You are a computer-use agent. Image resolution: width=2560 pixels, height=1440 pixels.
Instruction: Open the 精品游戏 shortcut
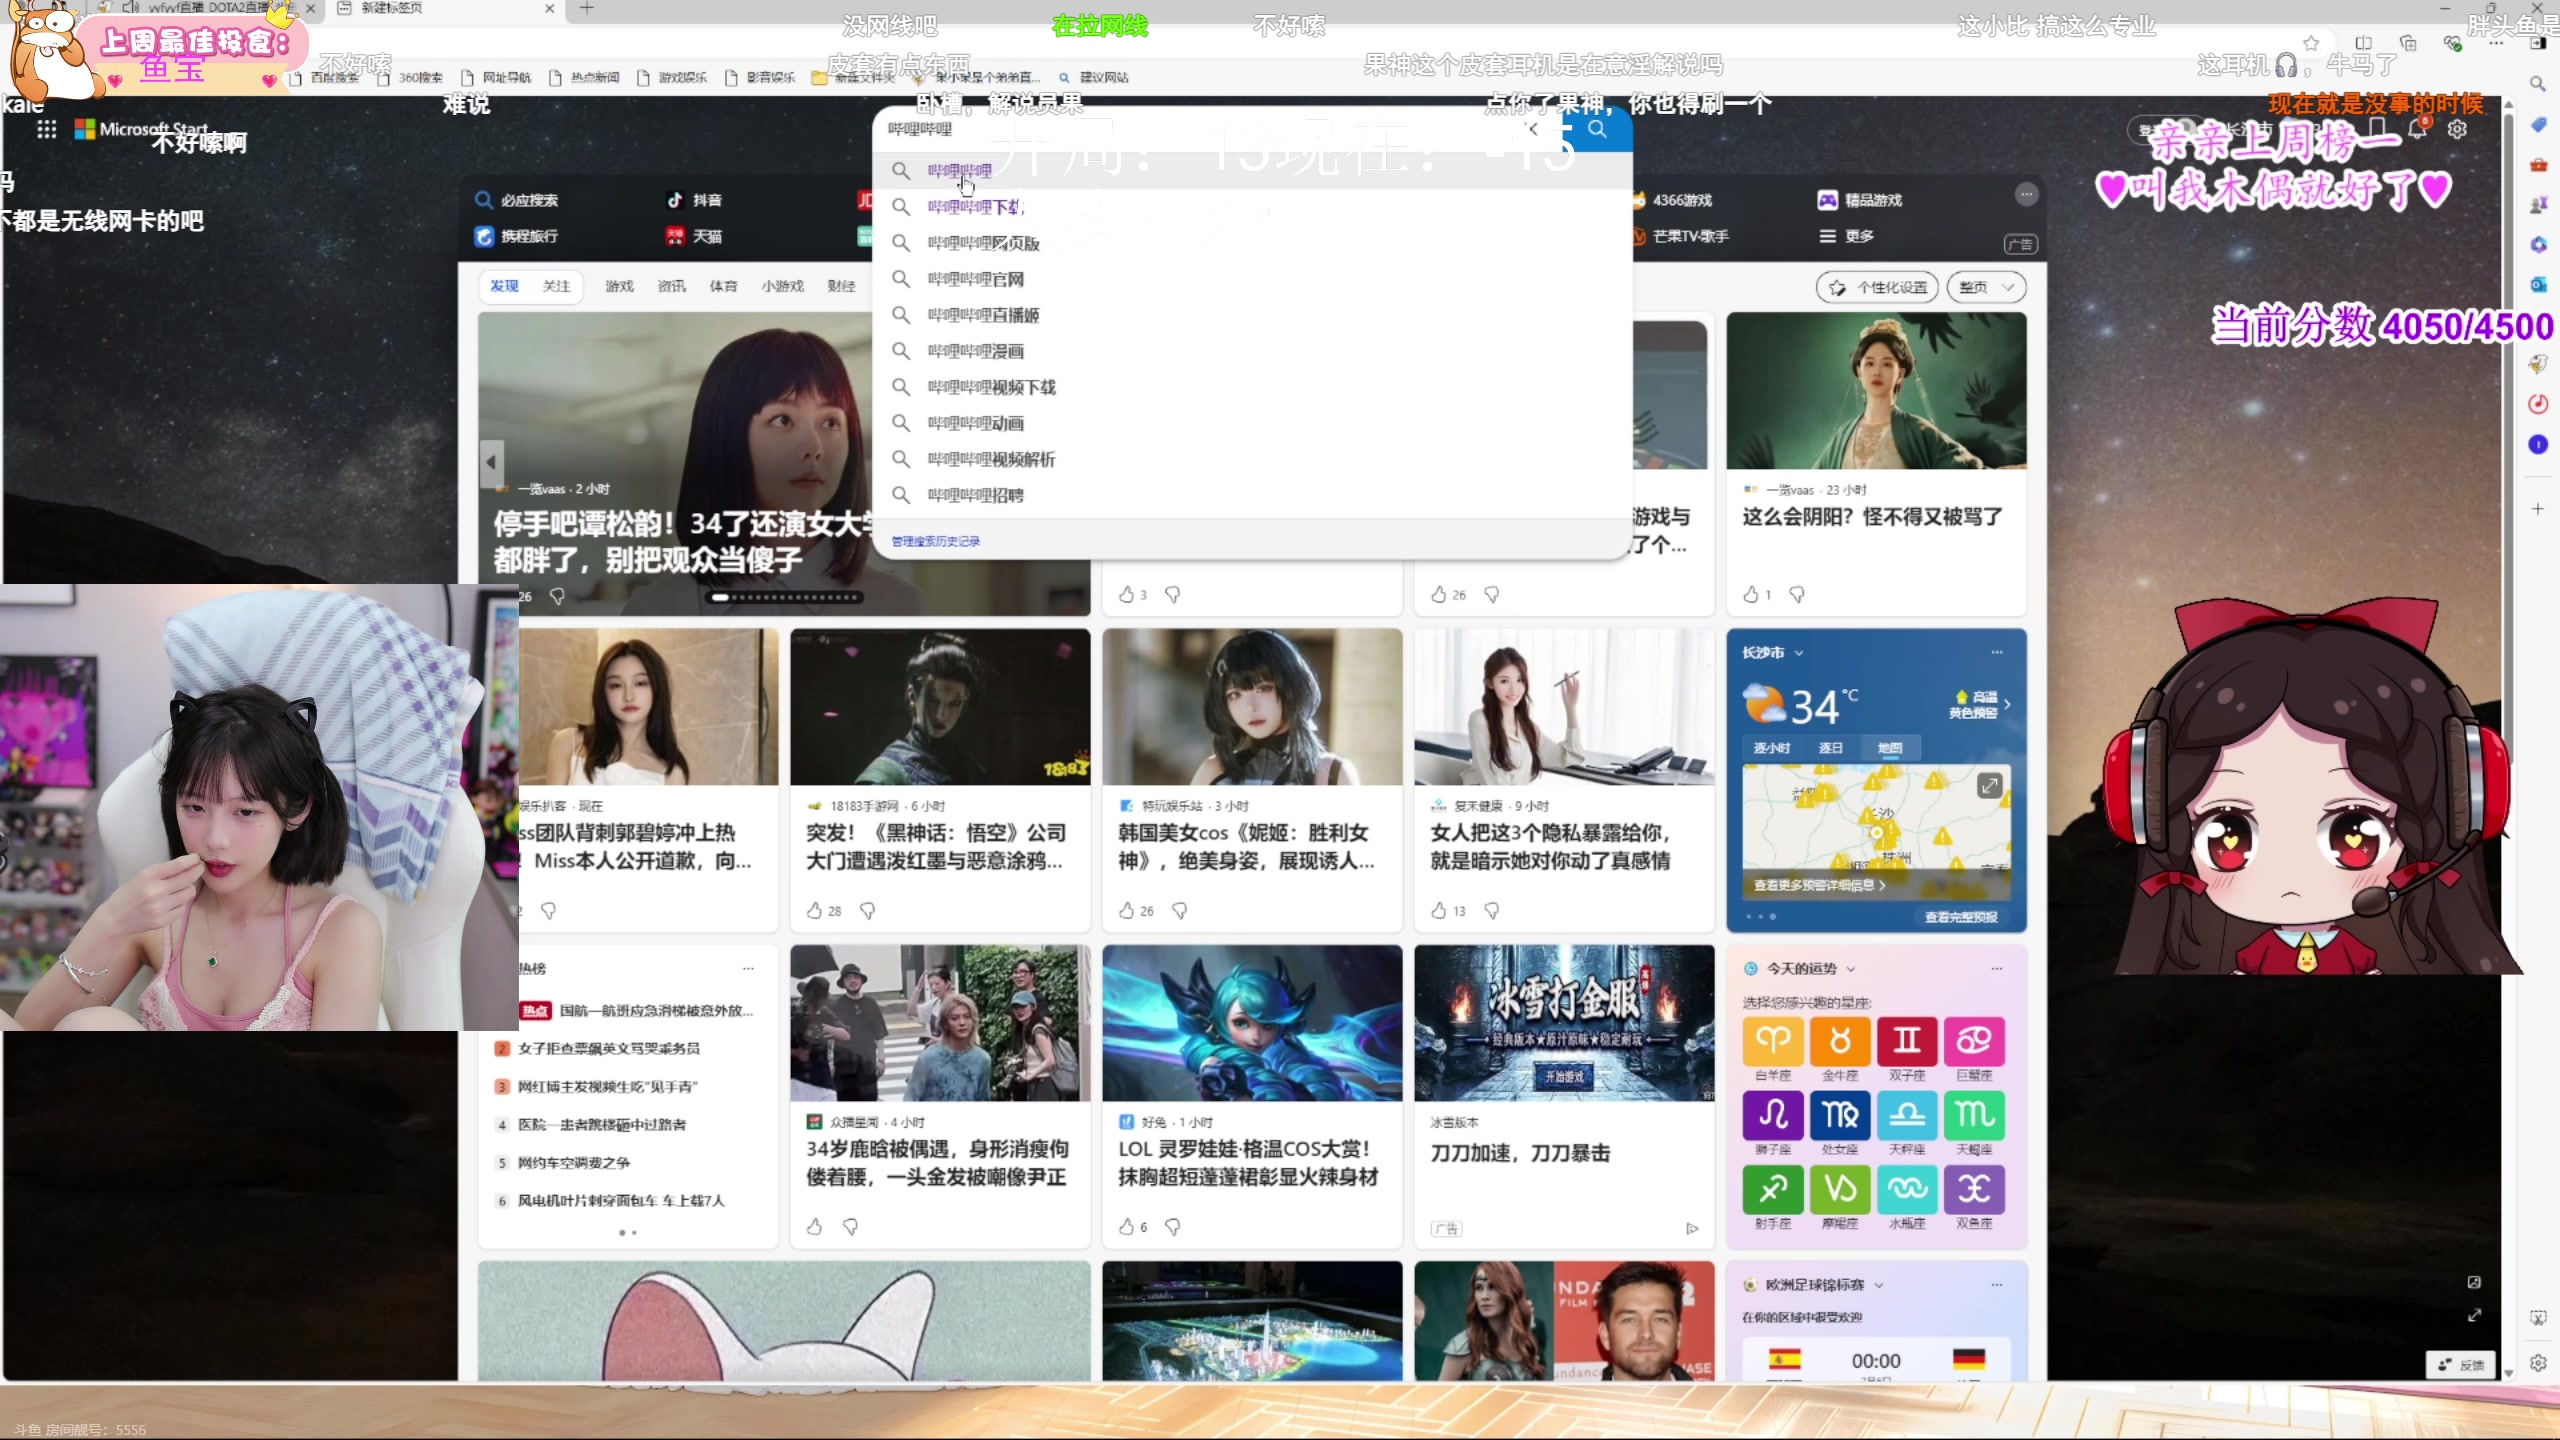click(x=1859, y=200)
